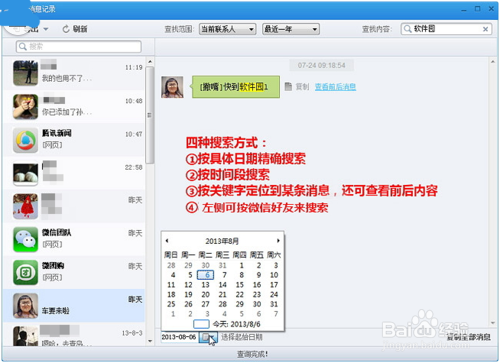The width and height of the screenshot is (499, 363).
Task: Click the 复制 copy button beside the message
Action: coord(297,87)
